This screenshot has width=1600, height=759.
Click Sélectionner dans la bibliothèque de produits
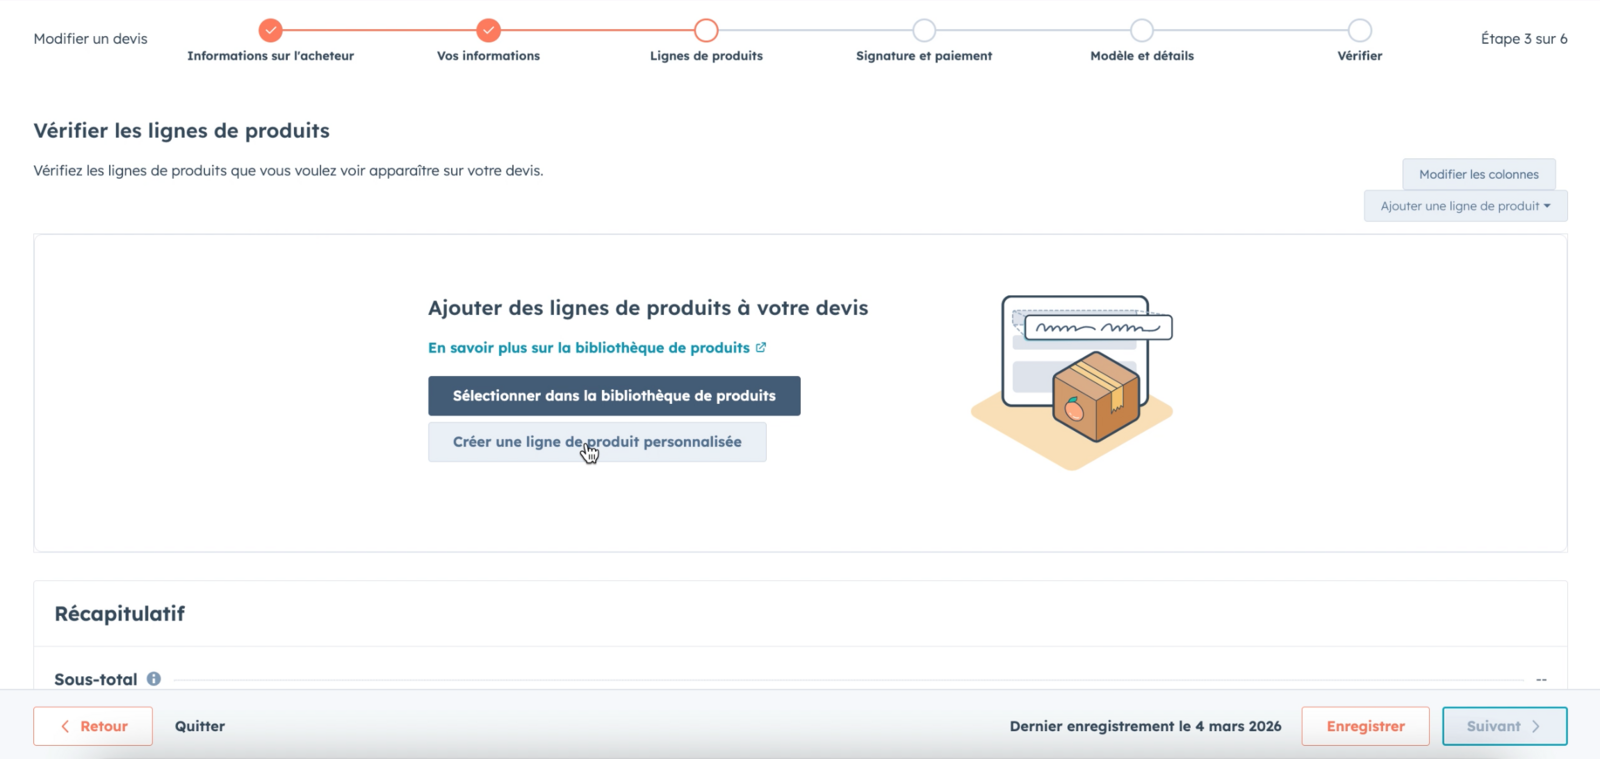614,396
